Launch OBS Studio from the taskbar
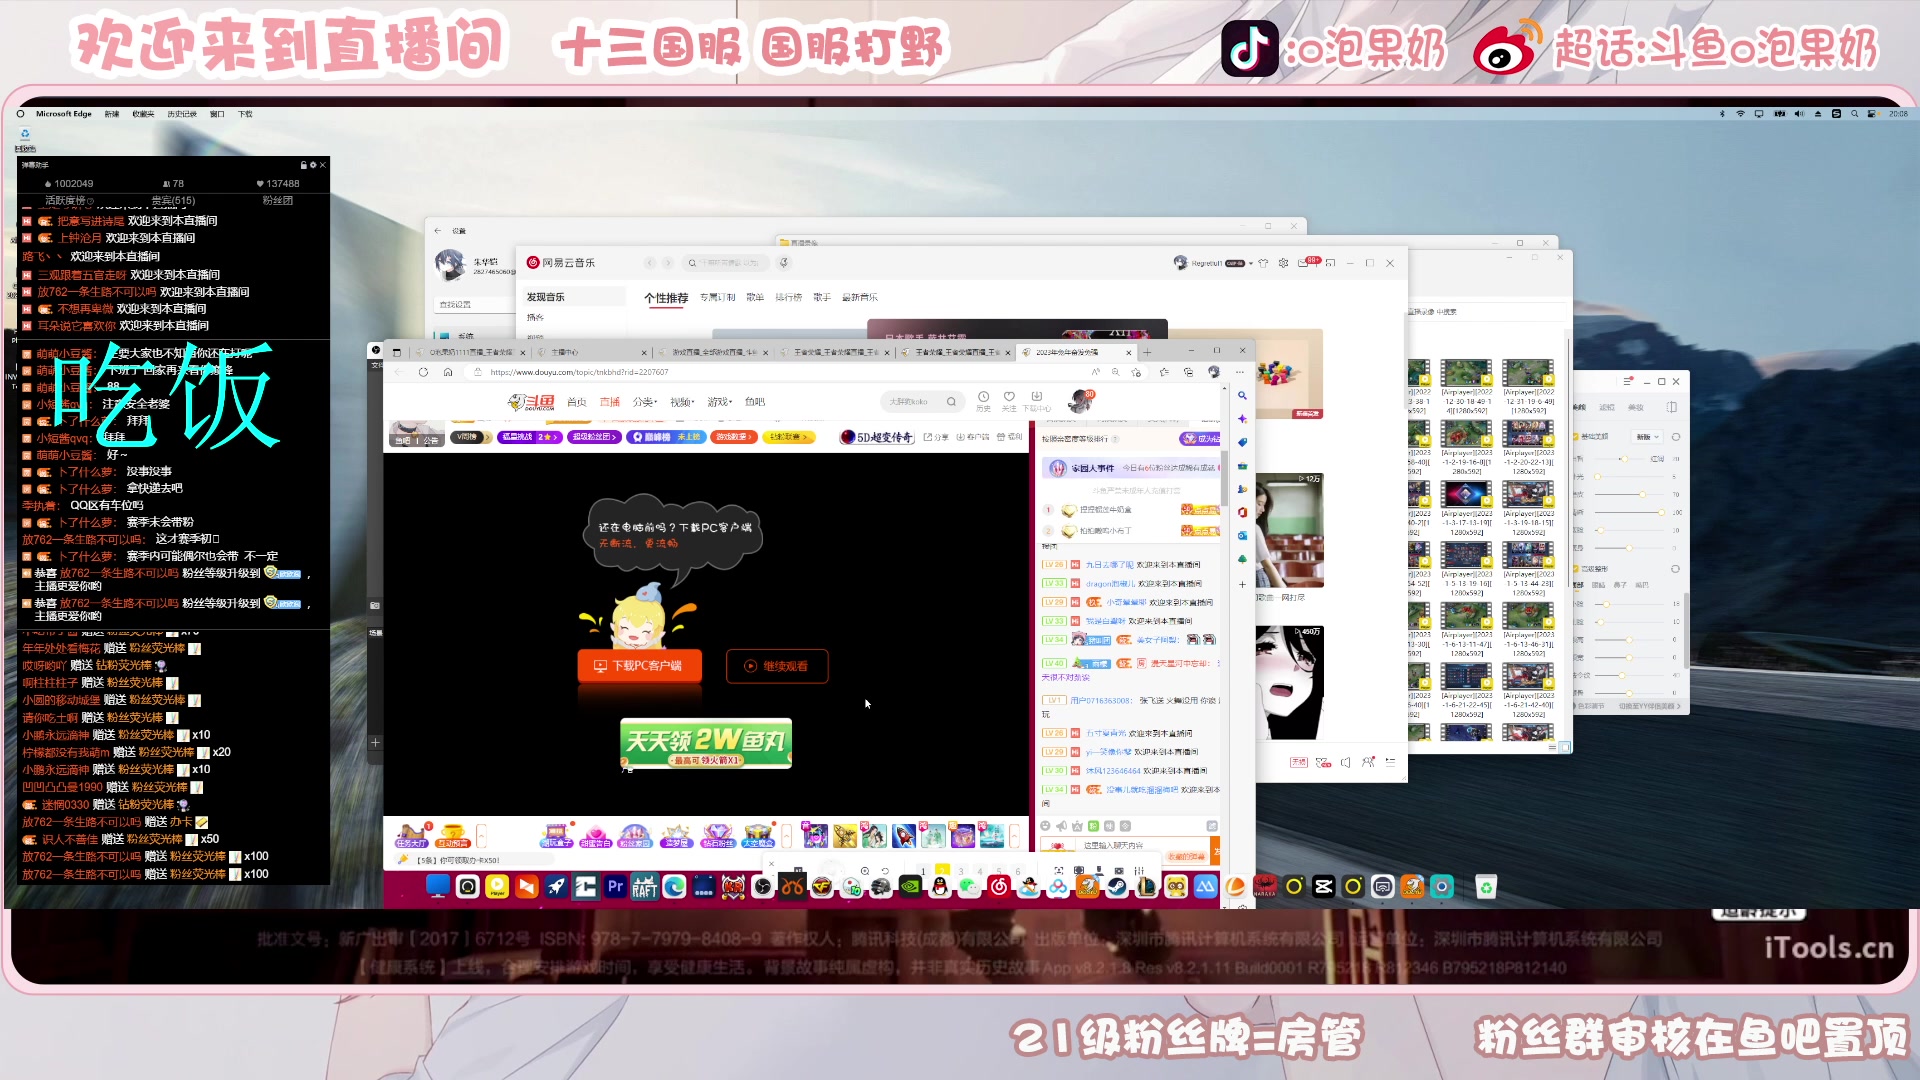This screenshot has height=1080, width=1920. click(x=761, y=886)
